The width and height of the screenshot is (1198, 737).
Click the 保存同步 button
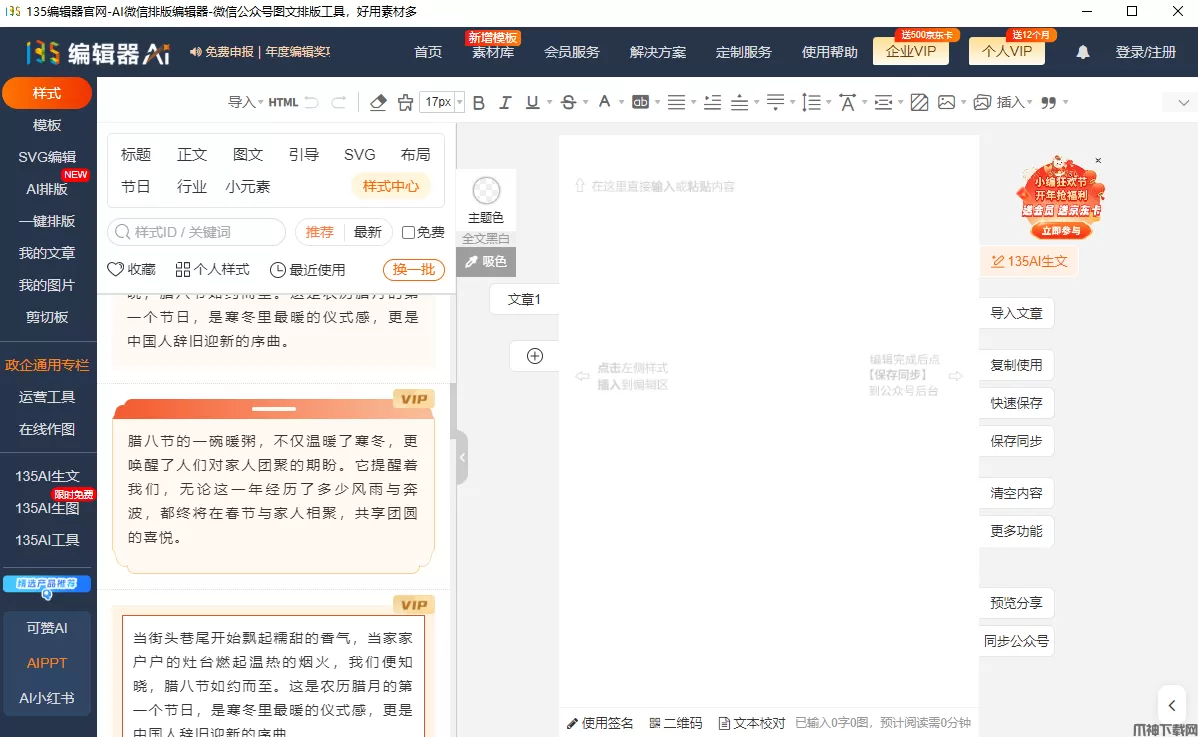tap(1016, 441)
